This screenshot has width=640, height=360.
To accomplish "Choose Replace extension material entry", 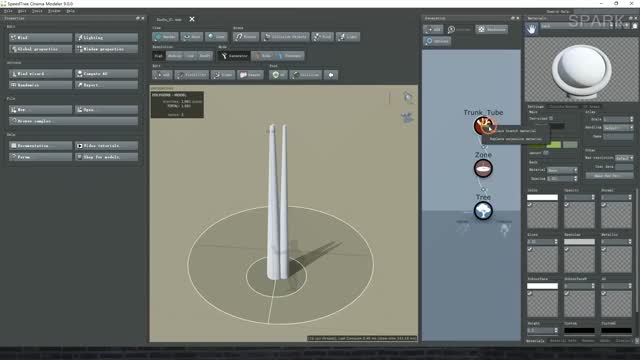I will 516,139.
